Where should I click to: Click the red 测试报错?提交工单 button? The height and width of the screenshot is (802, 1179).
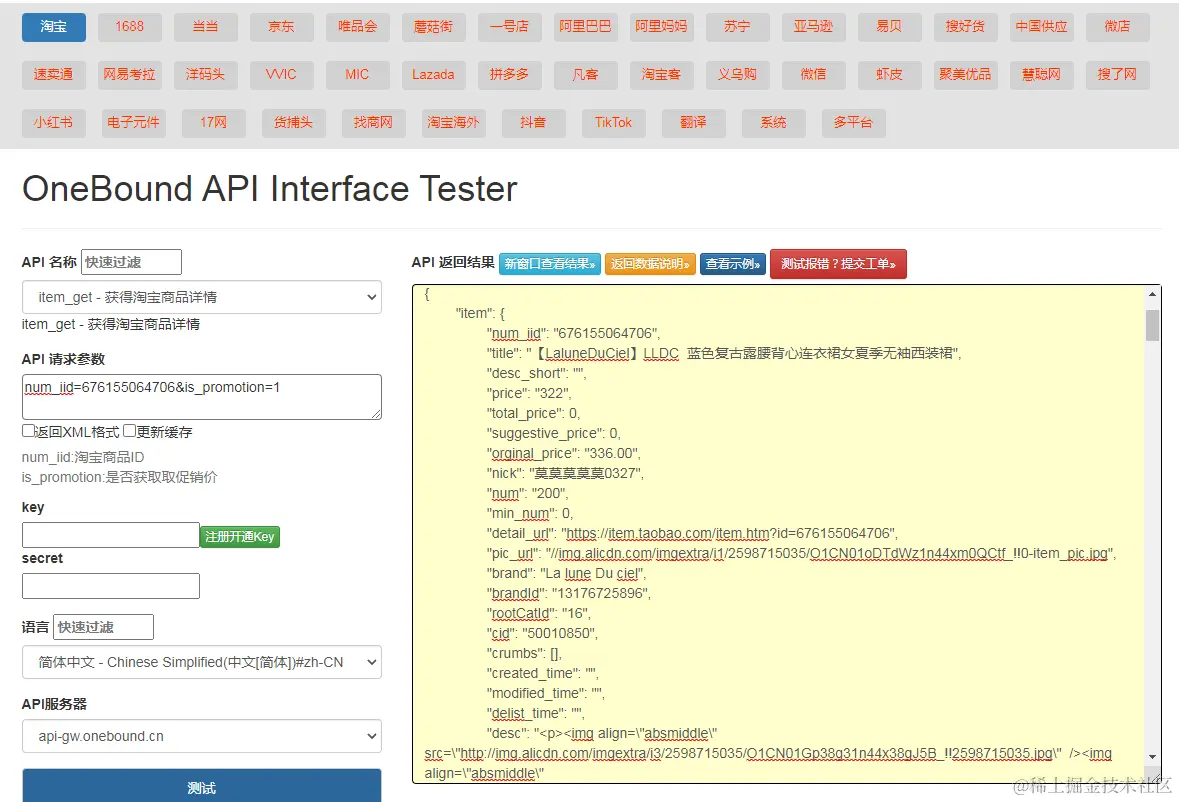point(838,264)
